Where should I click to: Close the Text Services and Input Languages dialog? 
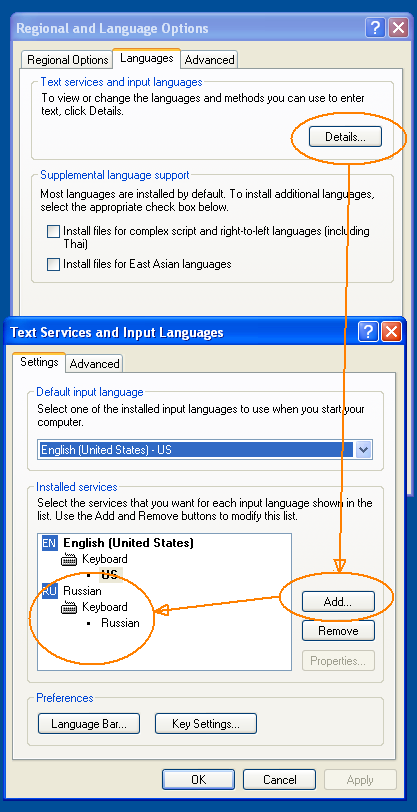392,331
